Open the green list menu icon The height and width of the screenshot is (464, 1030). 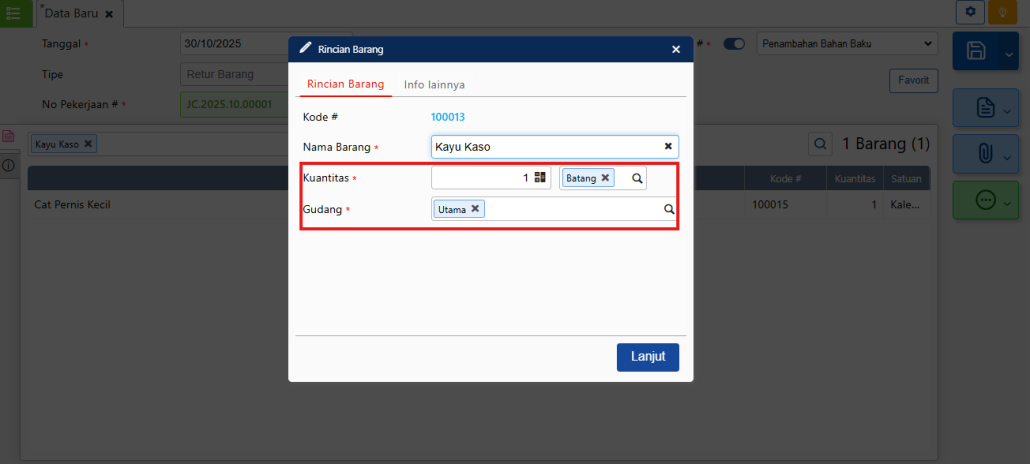pos(13,12)
